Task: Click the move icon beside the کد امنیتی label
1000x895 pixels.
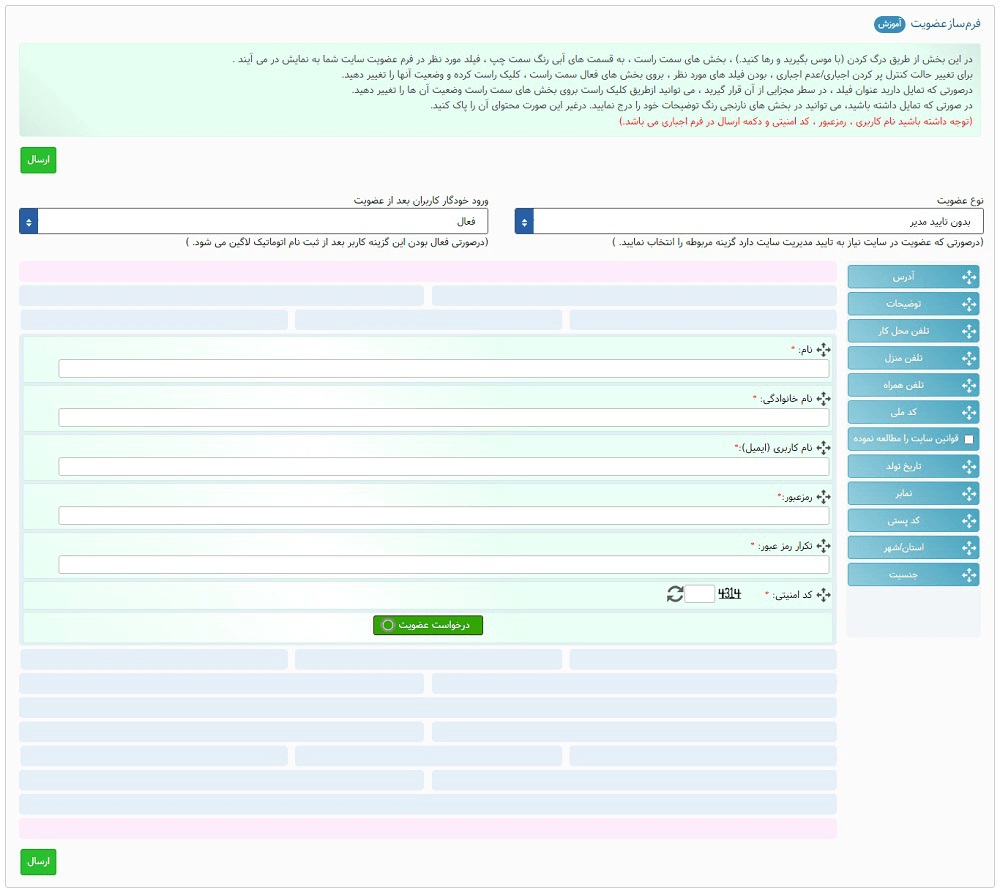Action: click(824, 595)
